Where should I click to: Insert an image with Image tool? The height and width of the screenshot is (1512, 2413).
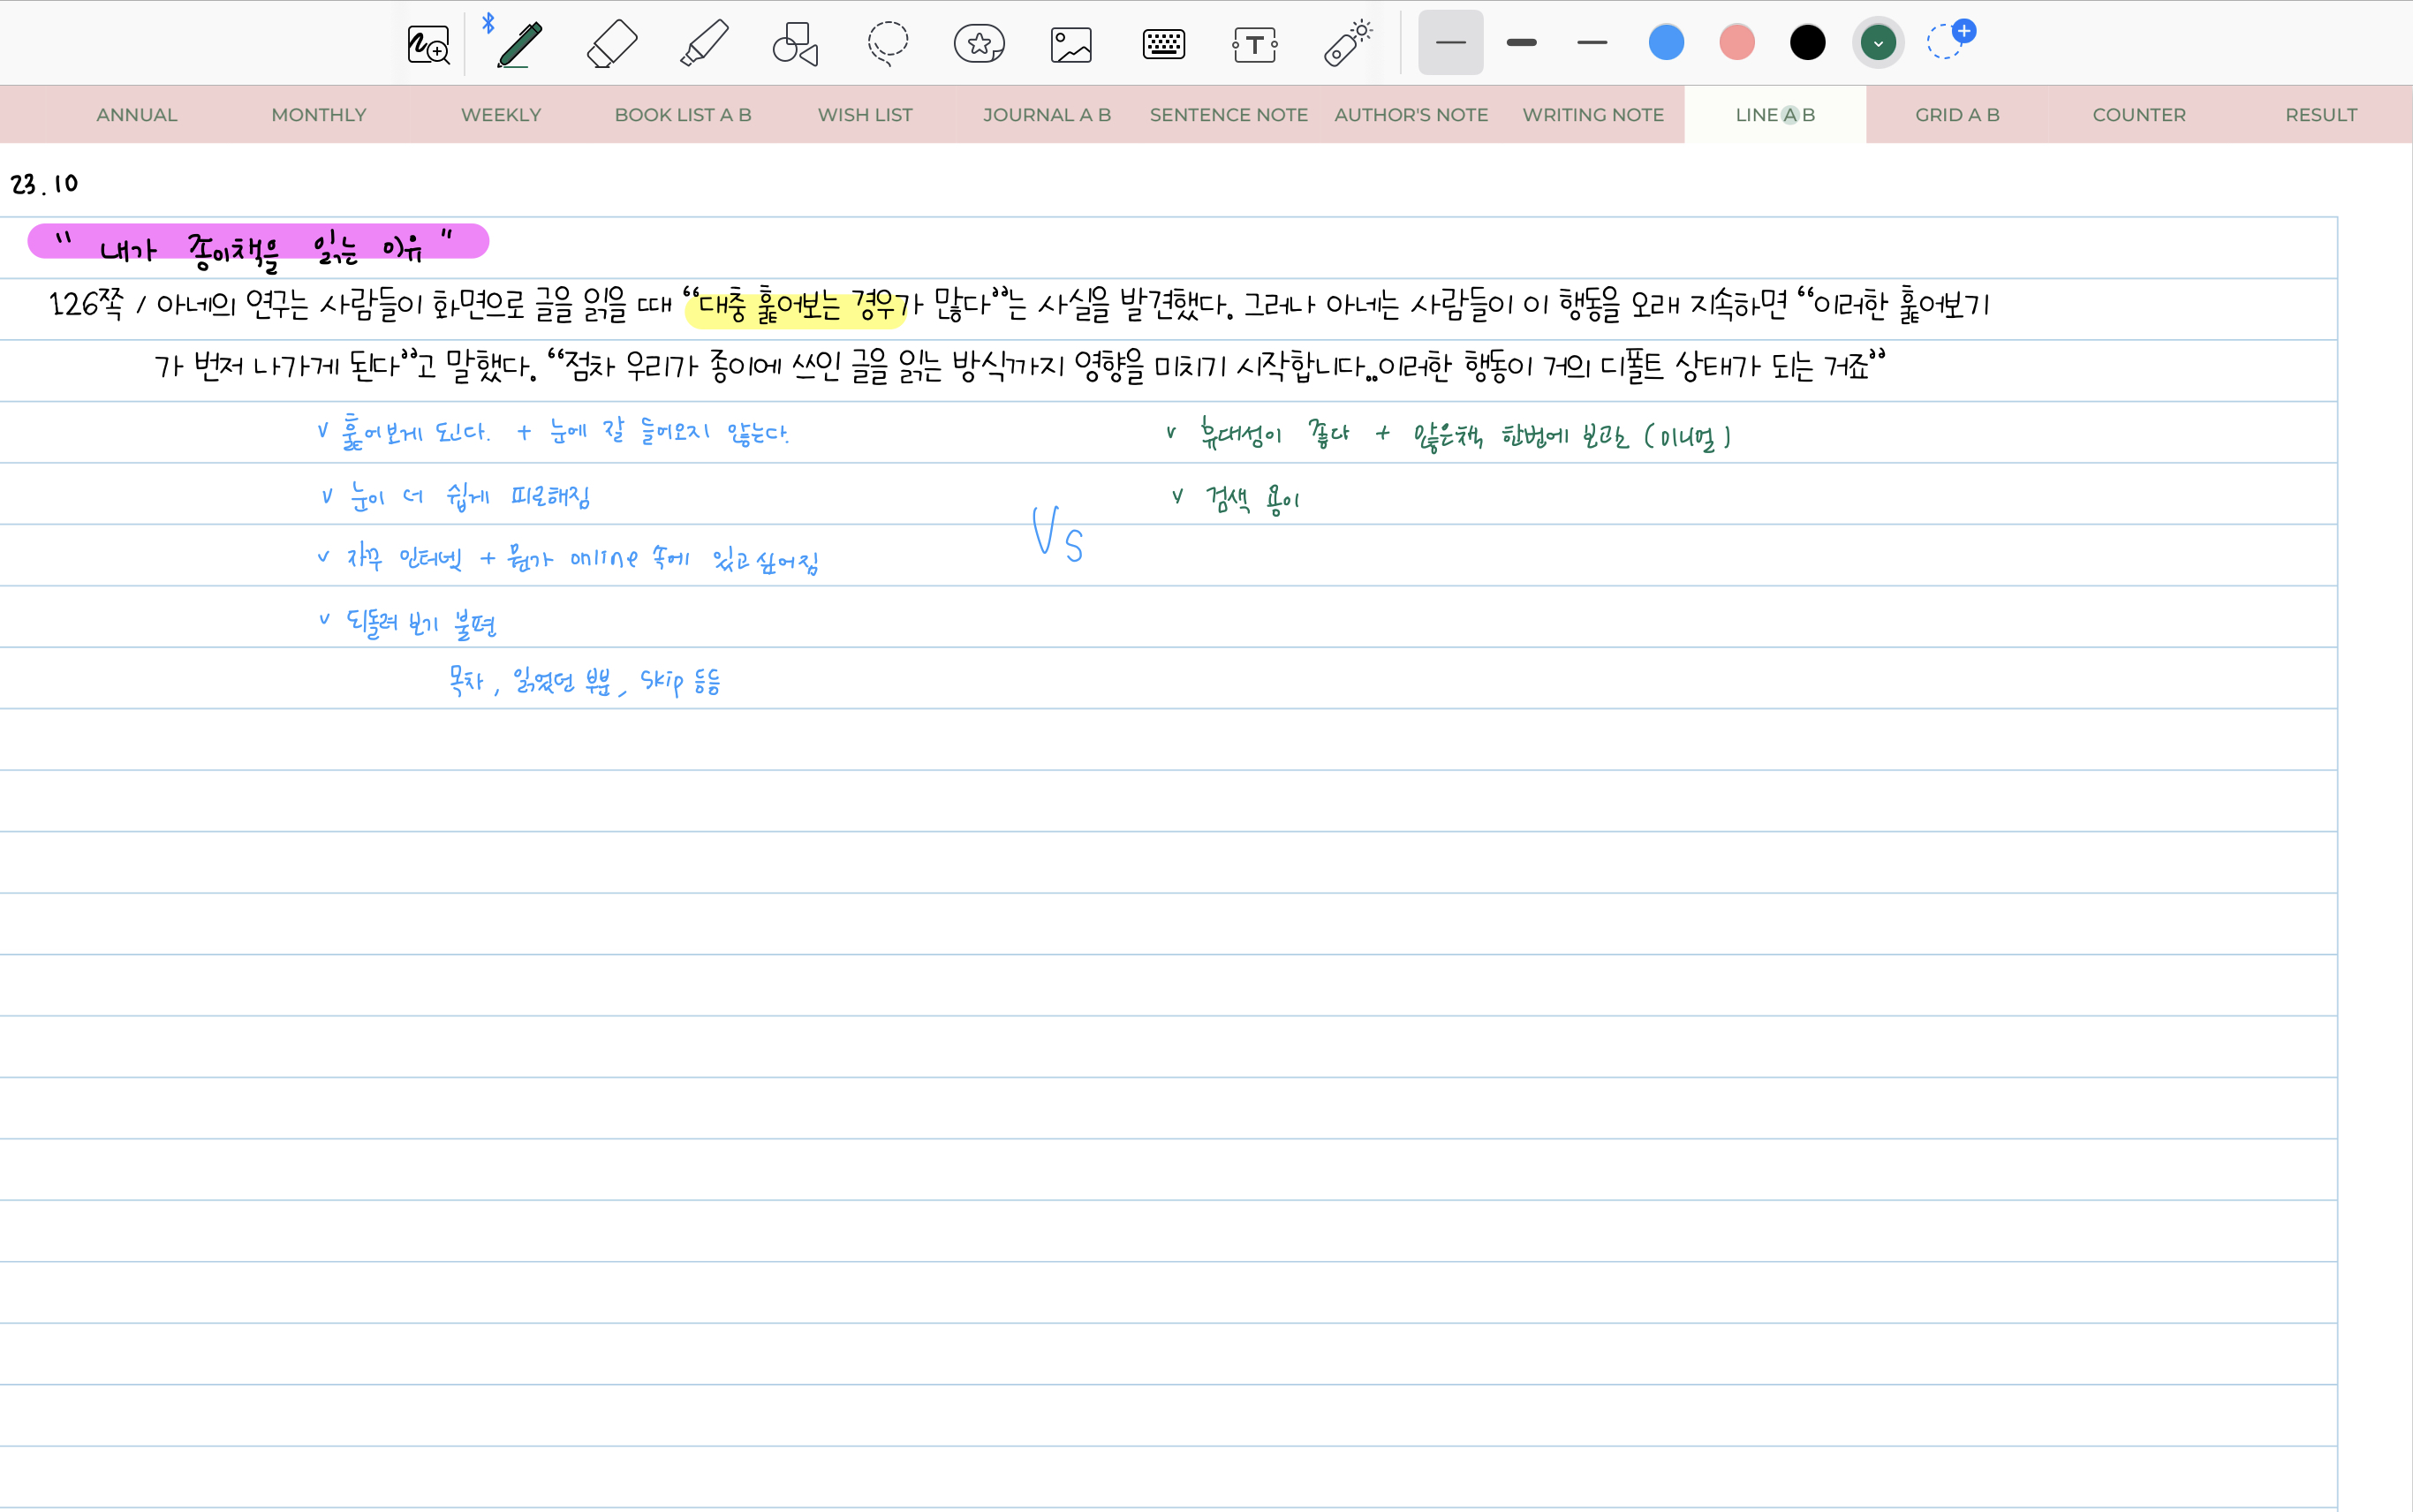1071,44
